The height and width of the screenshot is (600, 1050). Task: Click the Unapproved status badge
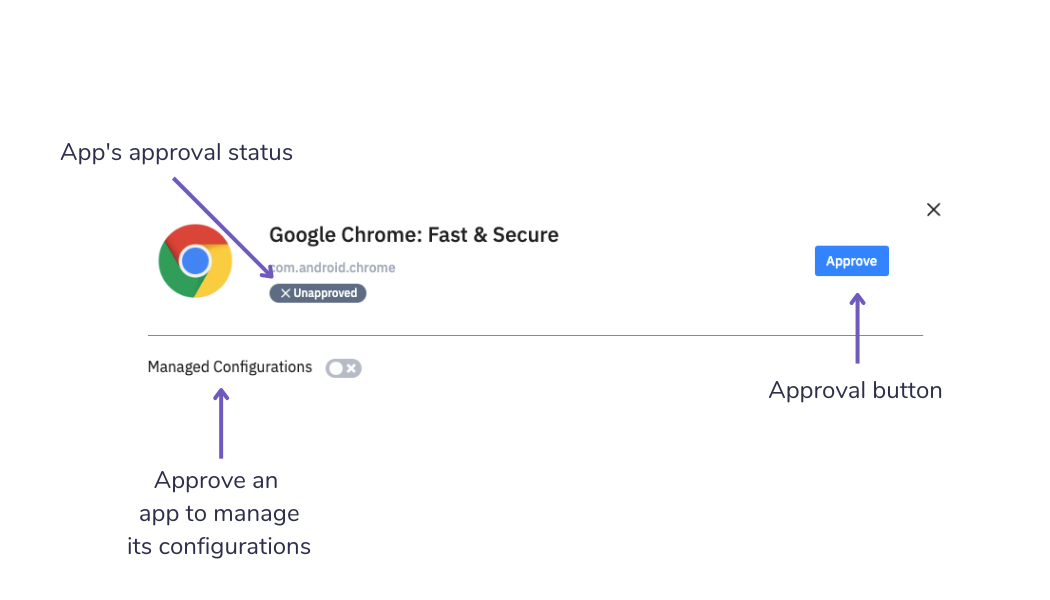click(317, 292)
